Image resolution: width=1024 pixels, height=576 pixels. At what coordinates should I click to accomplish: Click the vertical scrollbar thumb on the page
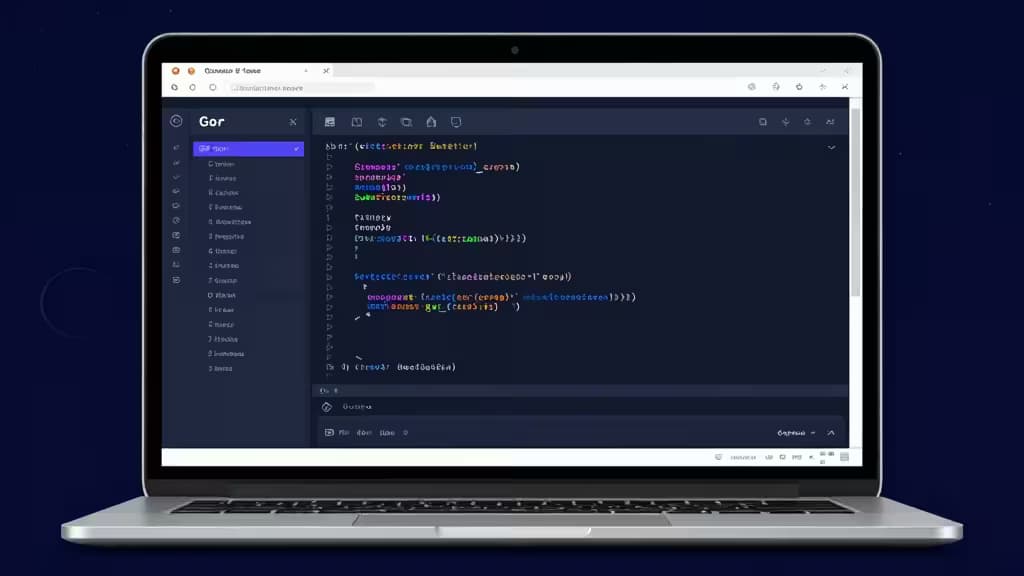[856, 202]
